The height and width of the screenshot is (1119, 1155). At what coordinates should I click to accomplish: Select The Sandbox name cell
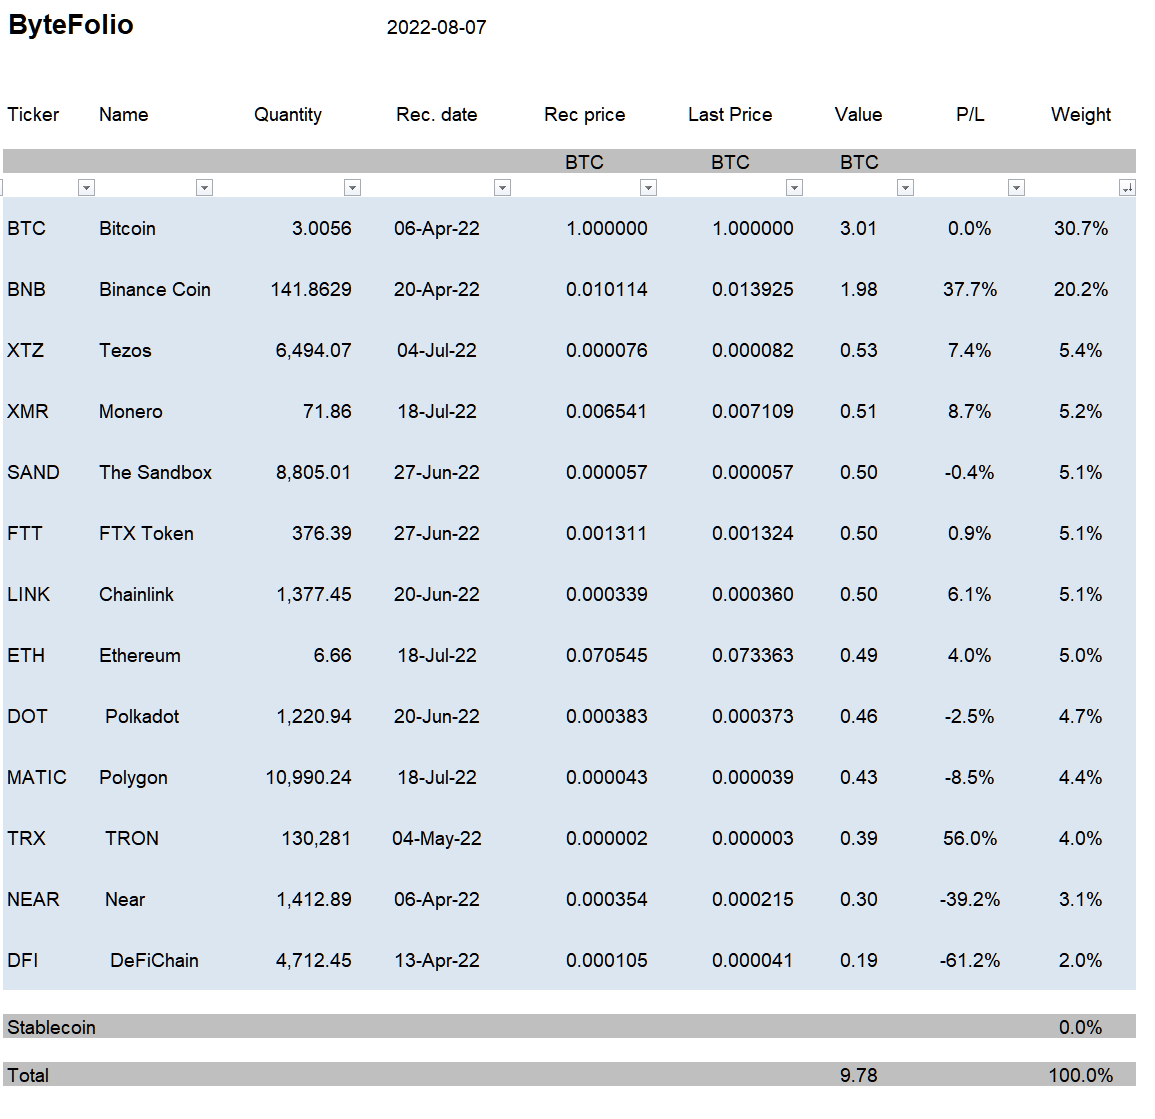click(155, 472)
